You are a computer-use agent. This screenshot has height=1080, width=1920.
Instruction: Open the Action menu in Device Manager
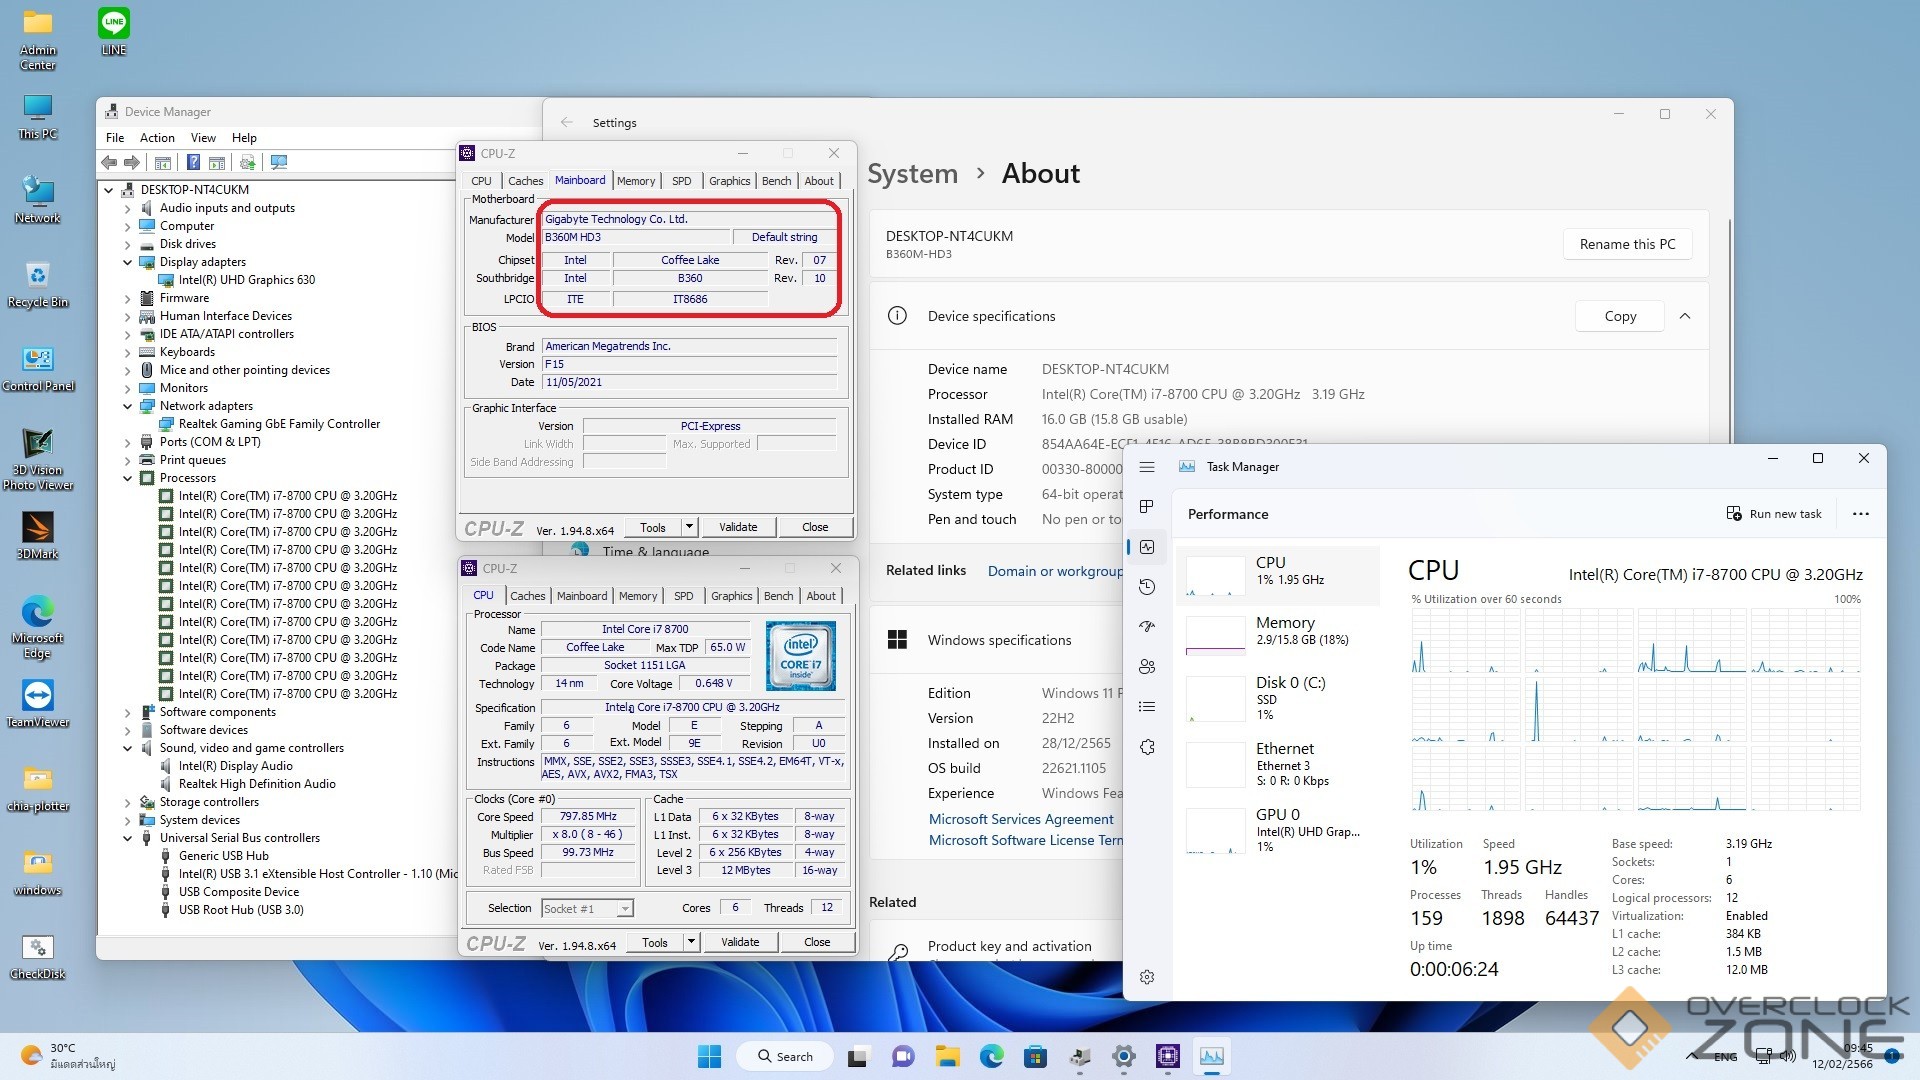[x=157, y=138]
